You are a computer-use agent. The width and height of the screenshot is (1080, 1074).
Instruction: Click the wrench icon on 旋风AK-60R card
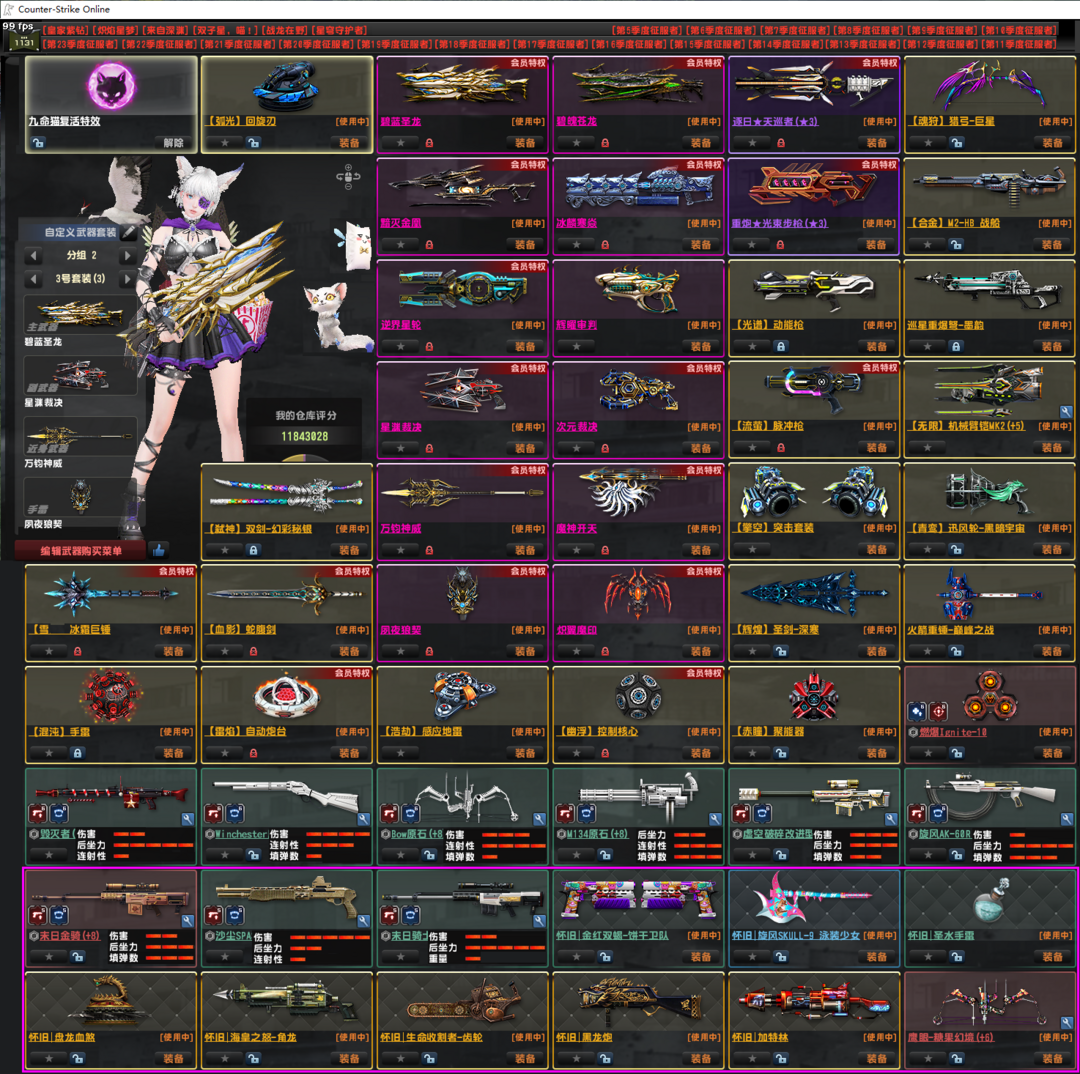1066,819
